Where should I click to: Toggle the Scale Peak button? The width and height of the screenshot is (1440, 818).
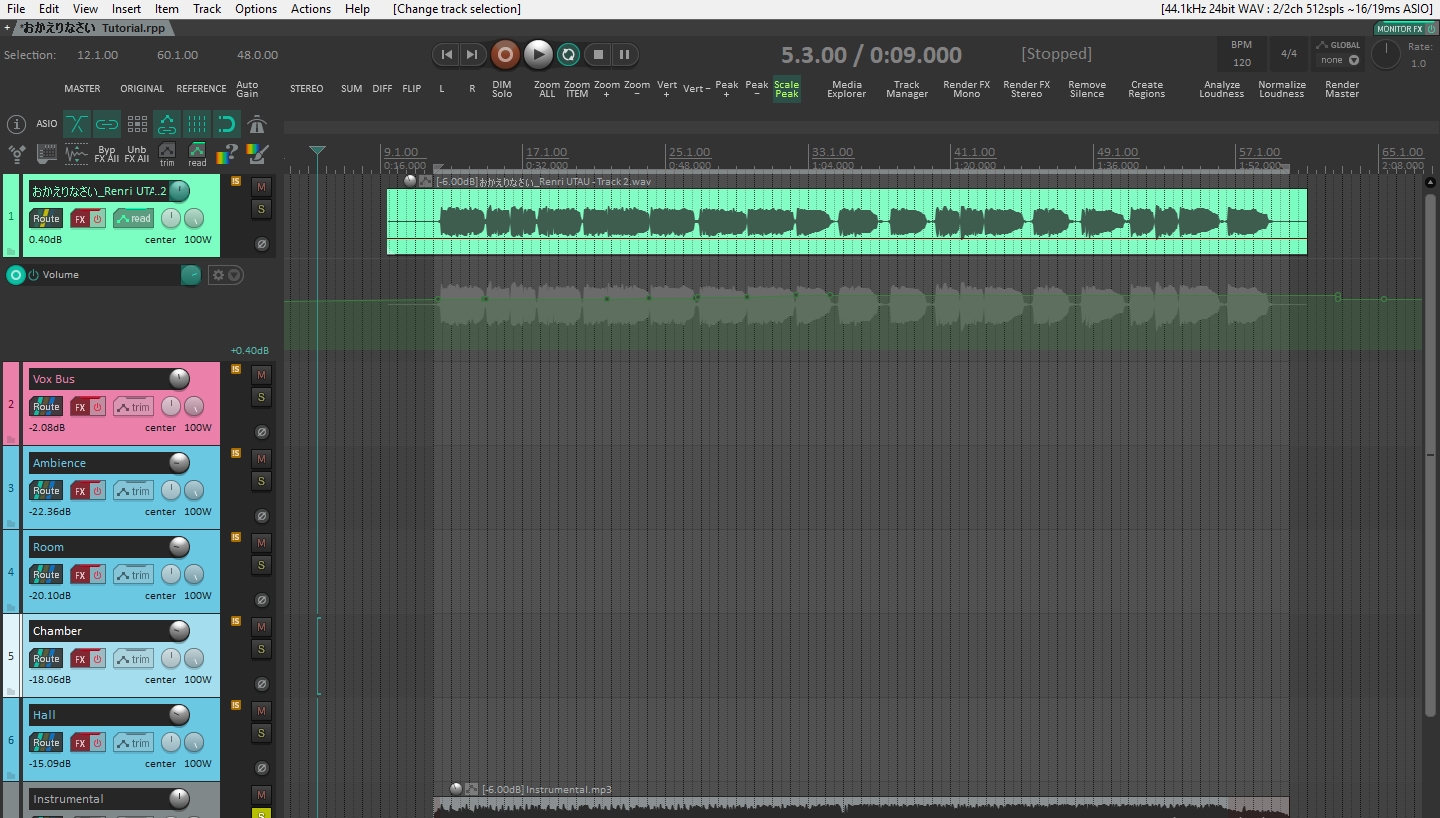787,89
